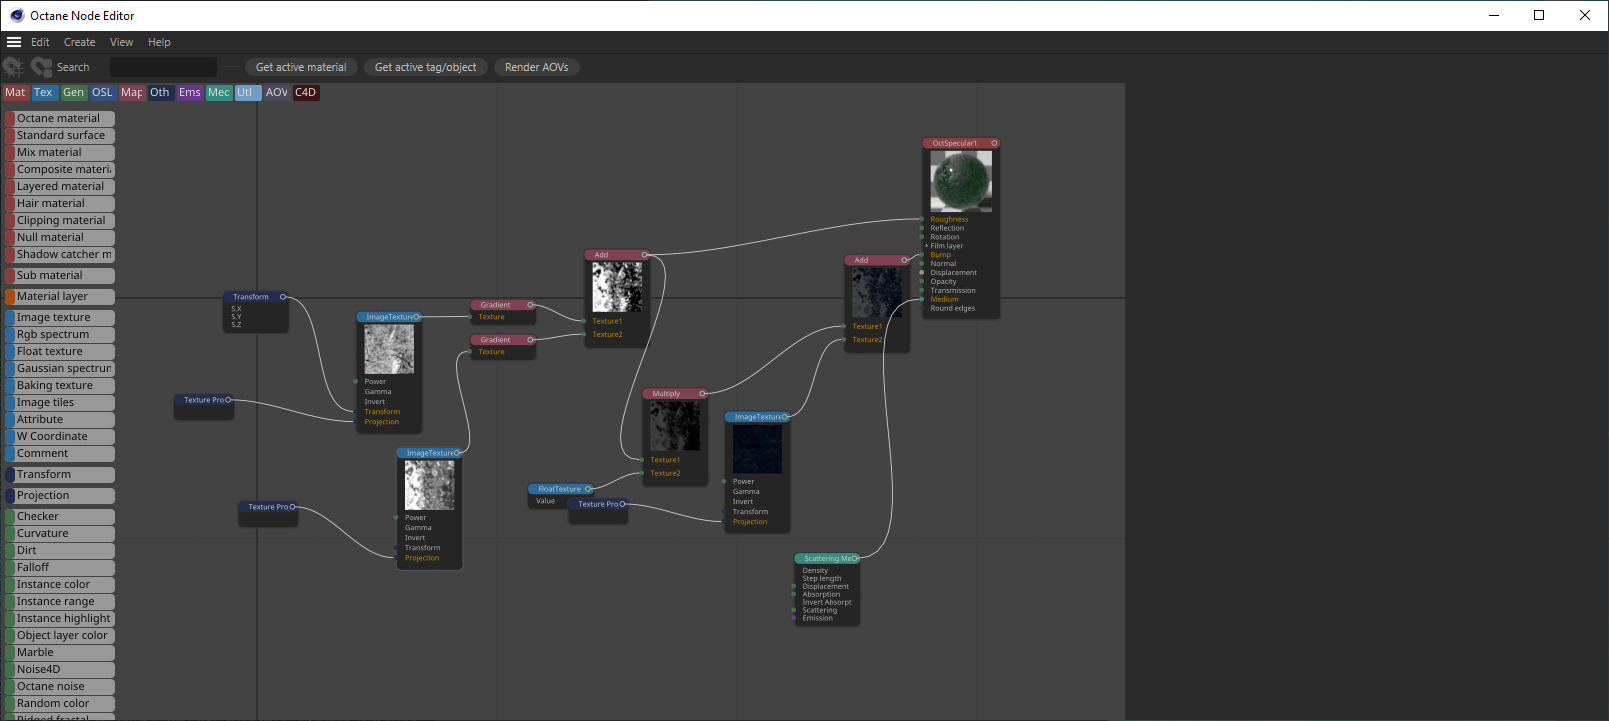The image size is (1609, 721).
Task: Select the OctSpecular1 sphere preview thumbnail
Action: pos(961,181)
